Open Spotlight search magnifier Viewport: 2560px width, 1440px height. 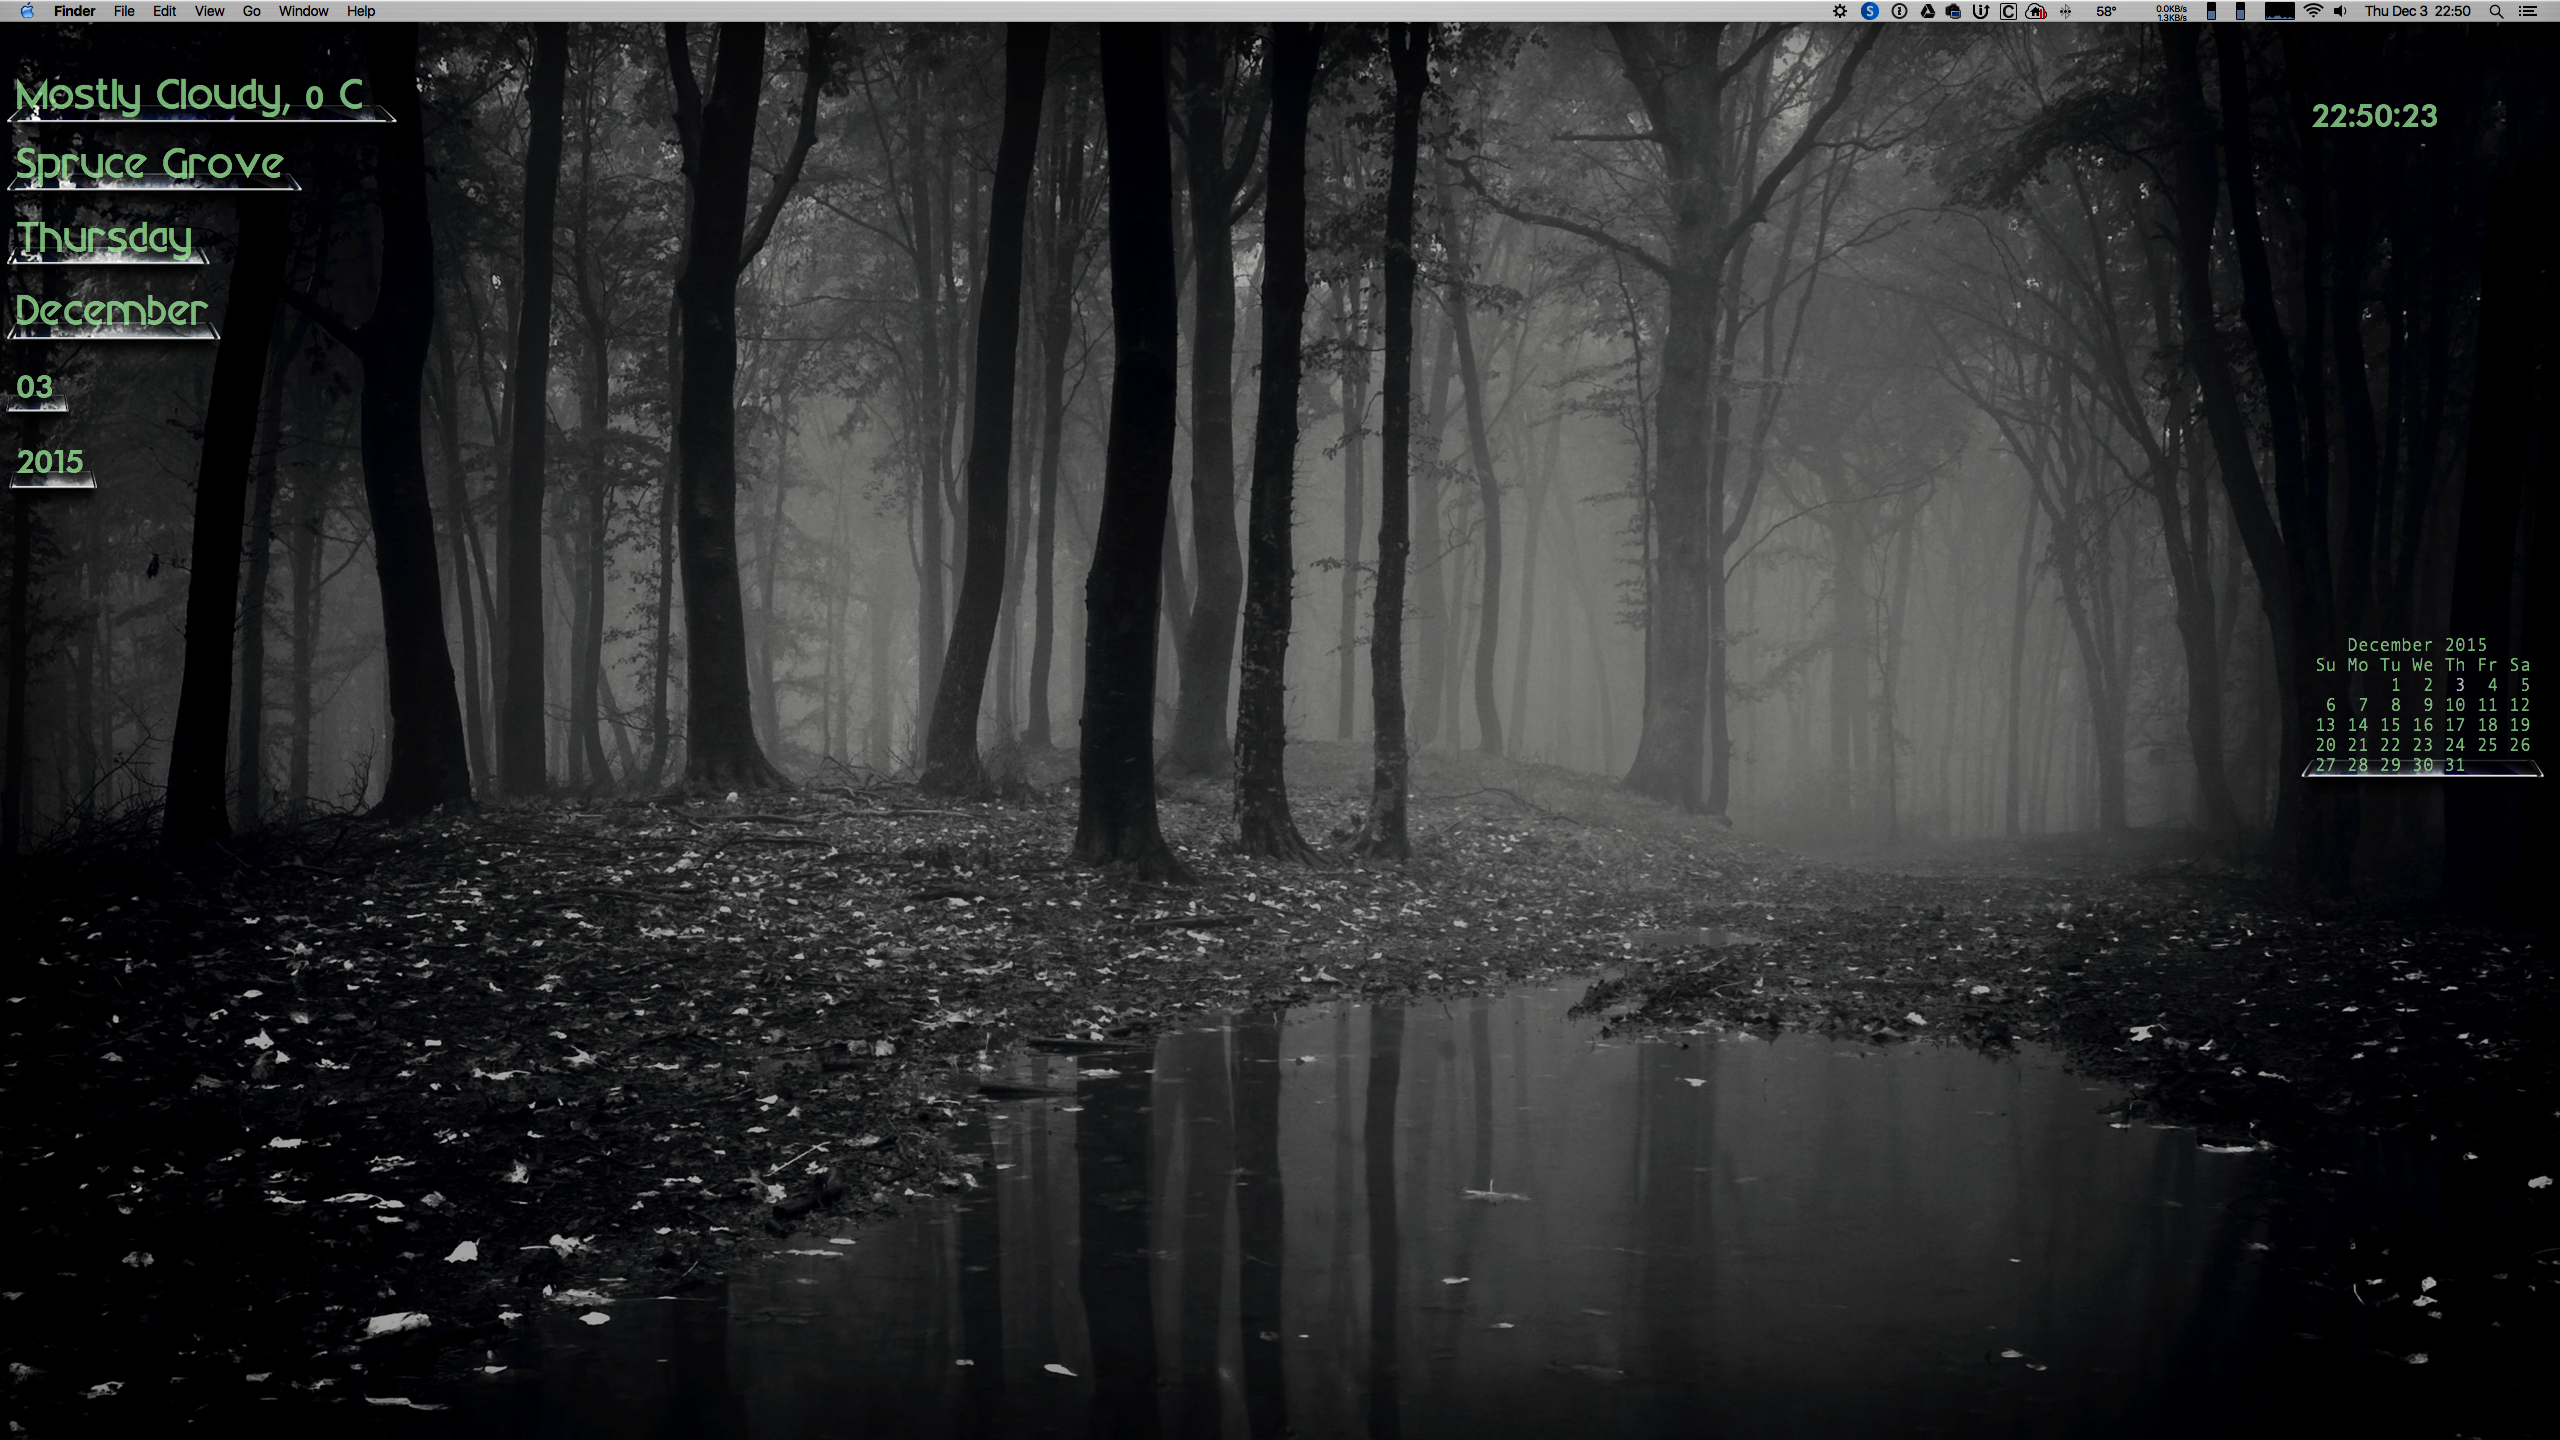(x=2496, y=11)
